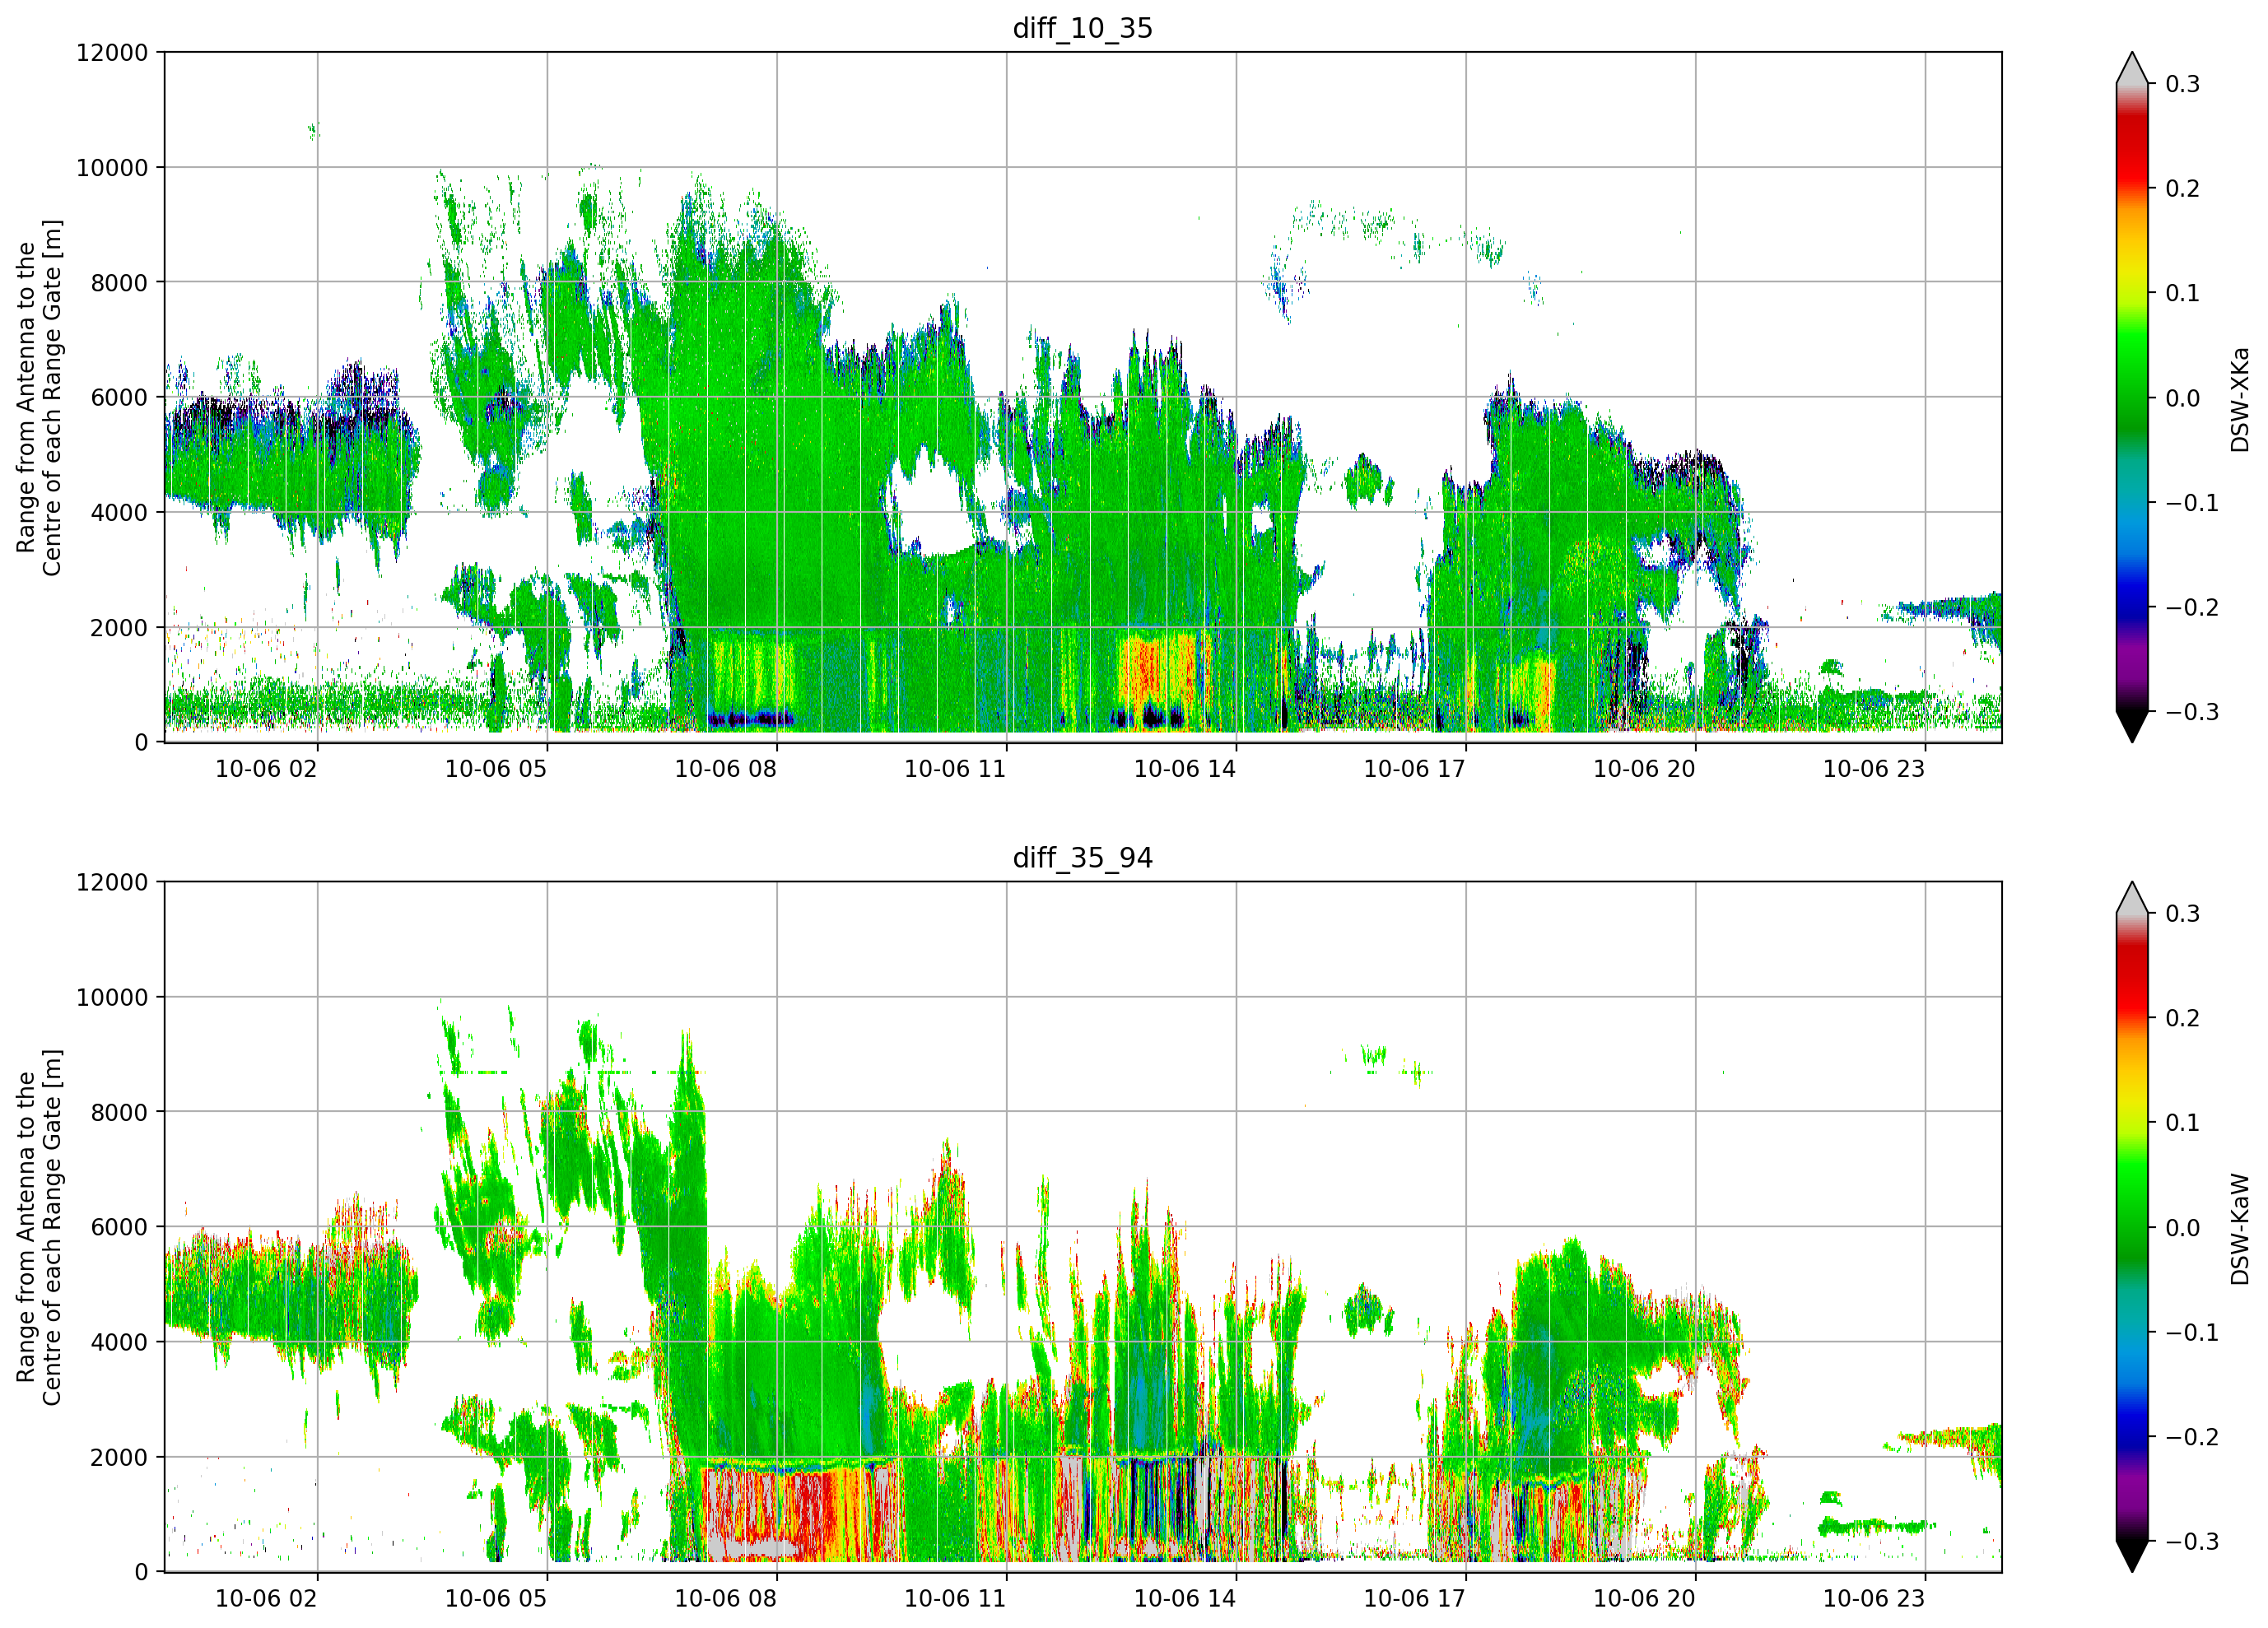Click the 0.0 tick on the DSW-KaW colorbar
2268x1628 pixels.
(2182, 1228)
